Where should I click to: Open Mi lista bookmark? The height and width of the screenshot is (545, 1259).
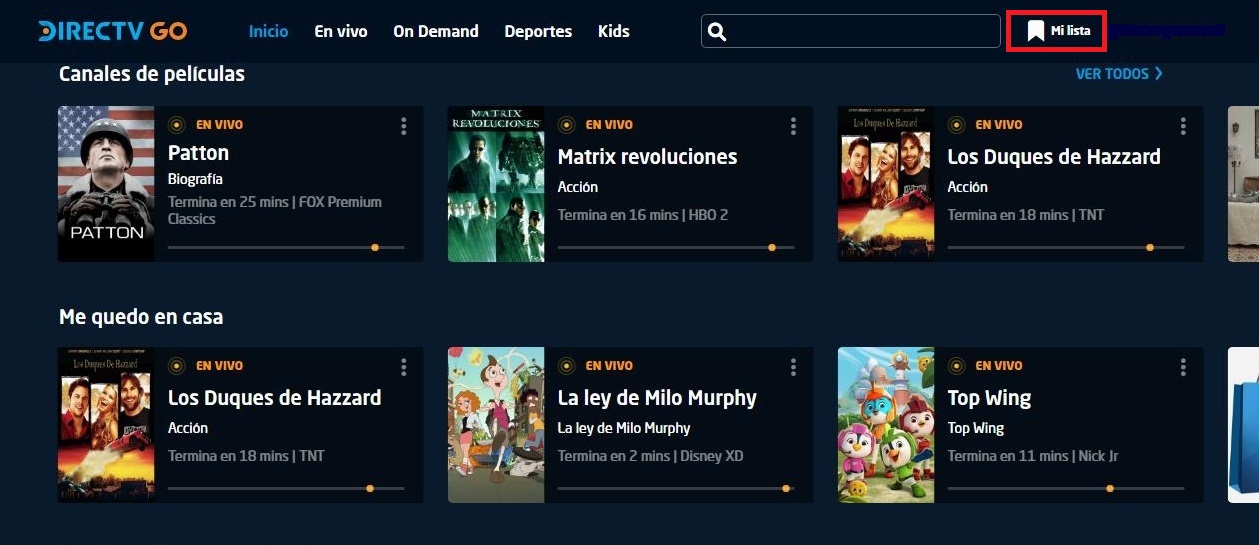(x=1058, y=31)
